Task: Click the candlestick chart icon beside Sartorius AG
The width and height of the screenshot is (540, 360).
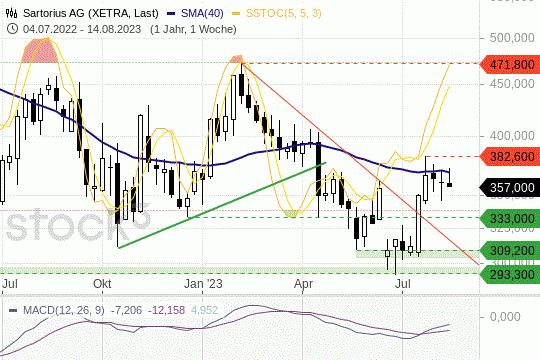Action: pos(12,13)
